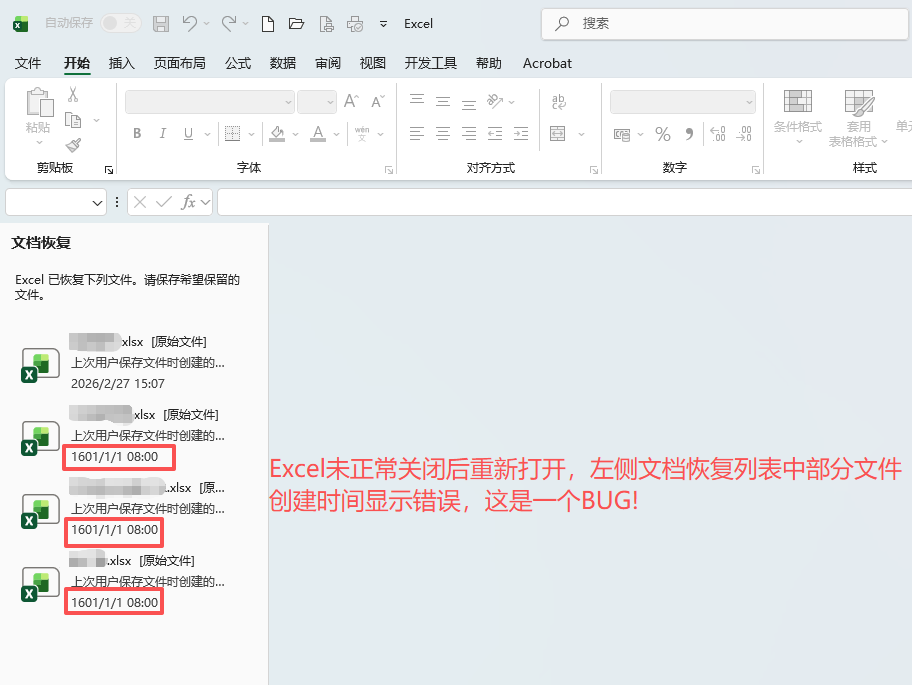Switch to the 页面布局 tab

pyautogui.click(x=179, y=63)
